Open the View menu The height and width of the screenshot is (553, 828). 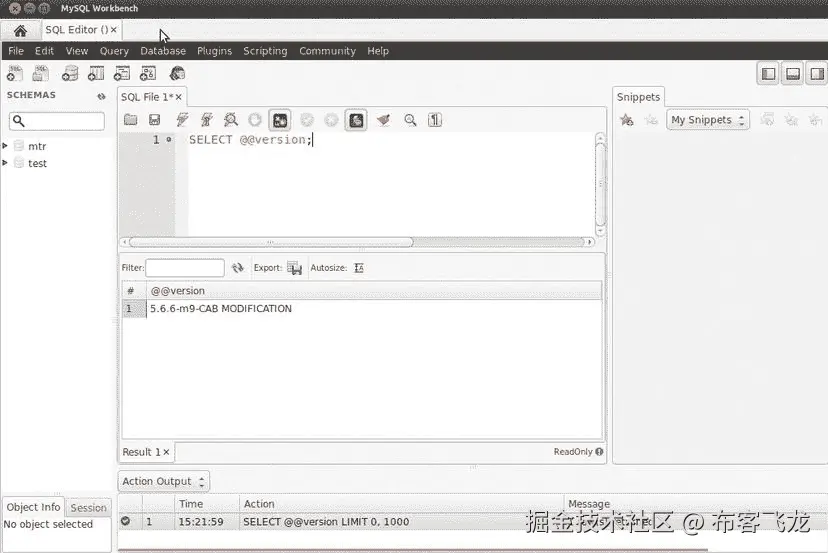(77, 51)
